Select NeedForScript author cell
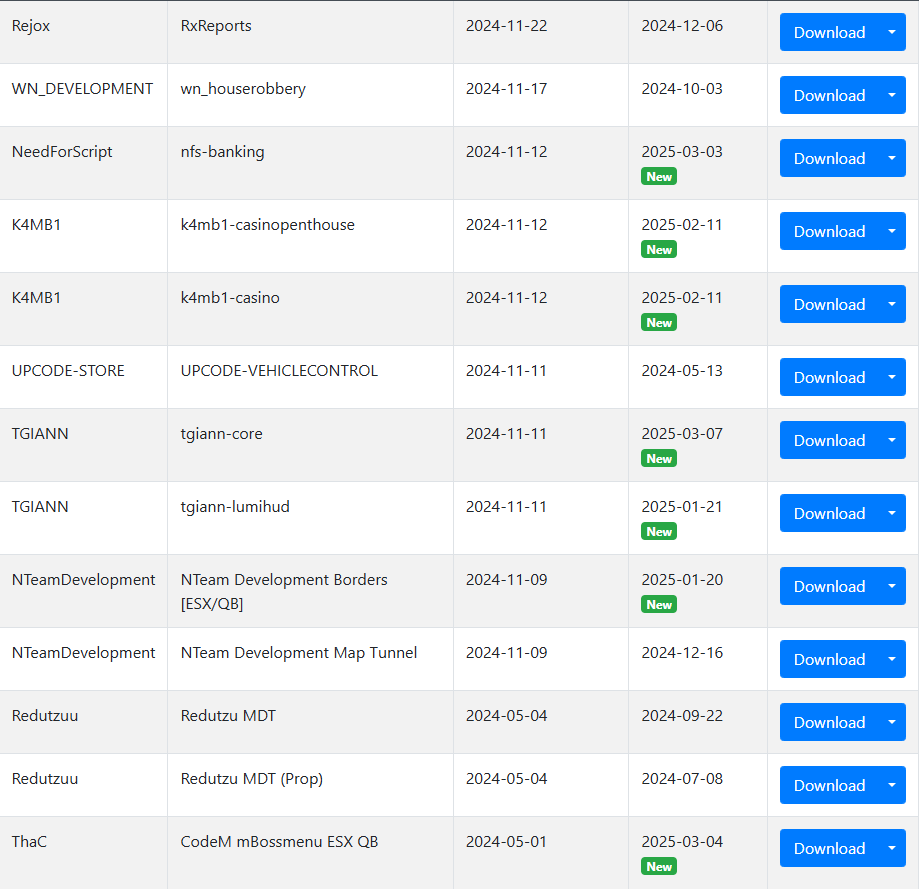This screenshot has width=919, height=889. (x=83, y=163)
